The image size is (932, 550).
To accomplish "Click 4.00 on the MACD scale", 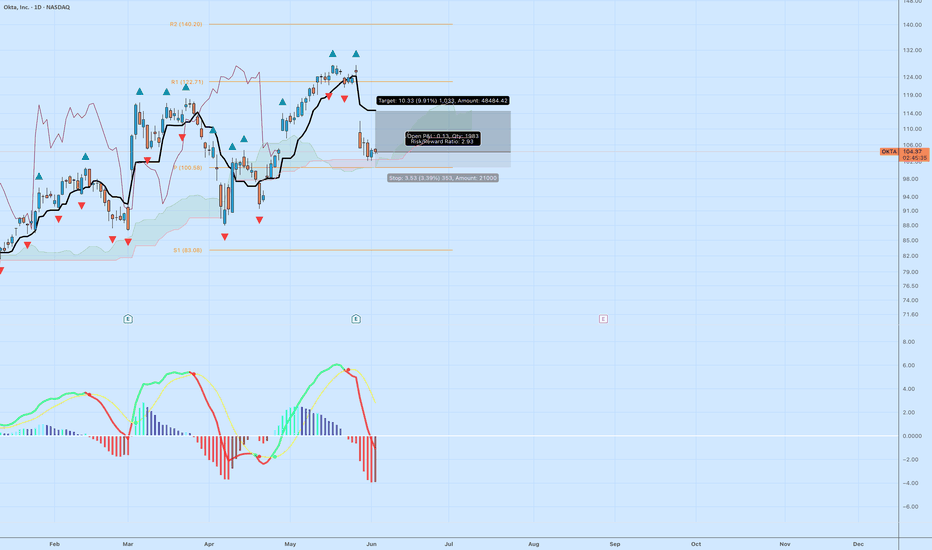I will tap(909, 389).
